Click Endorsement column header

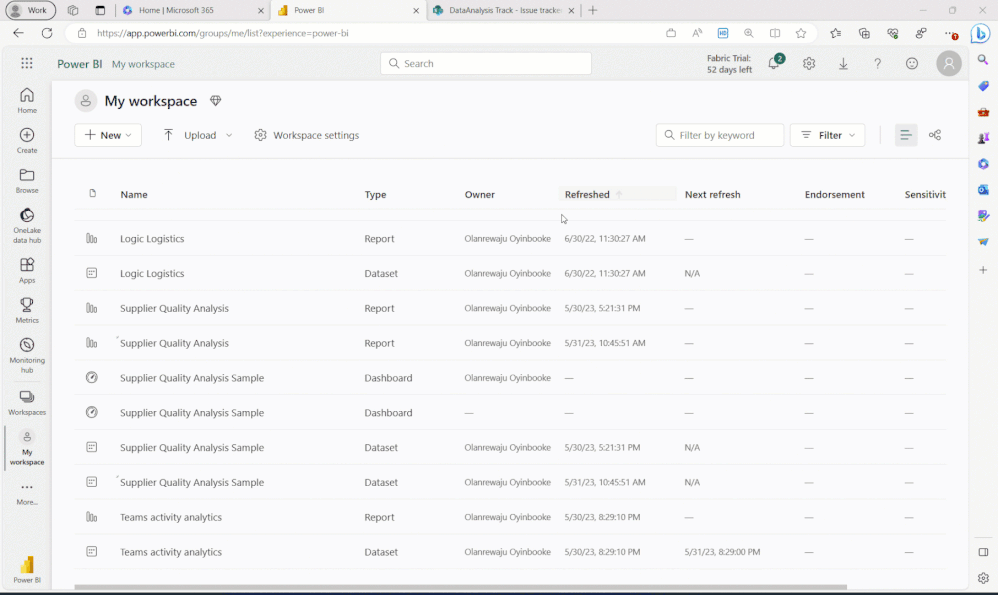834,194
